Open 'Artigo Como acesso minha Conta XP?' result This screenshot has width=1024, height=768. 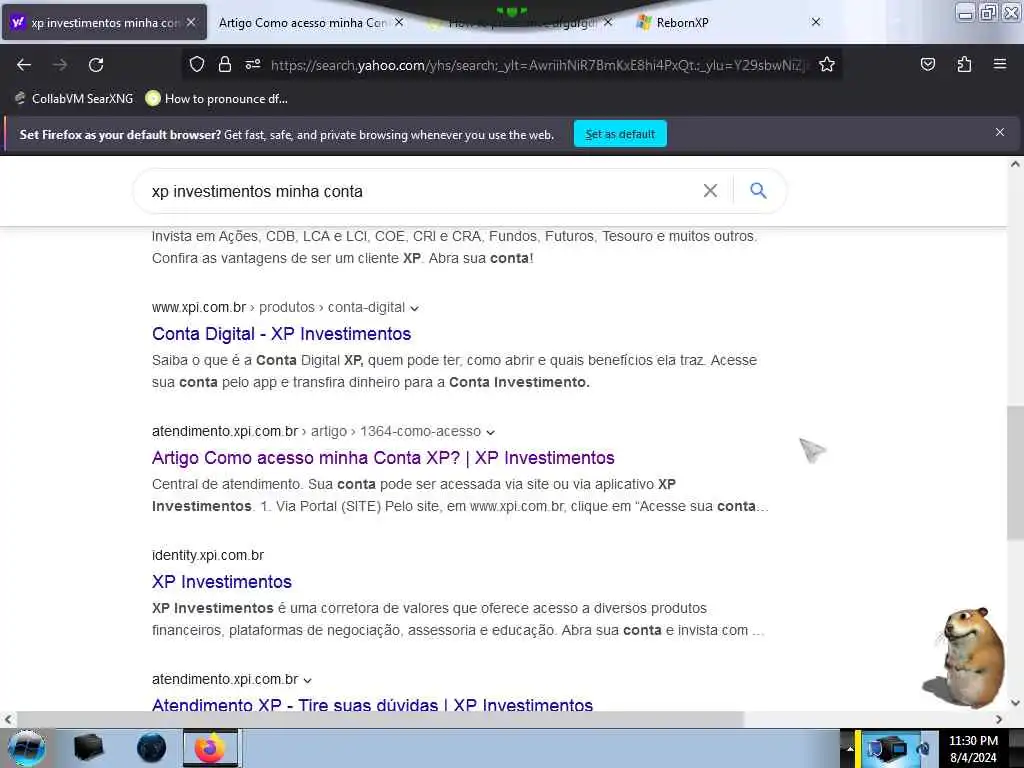click(383, 458)
